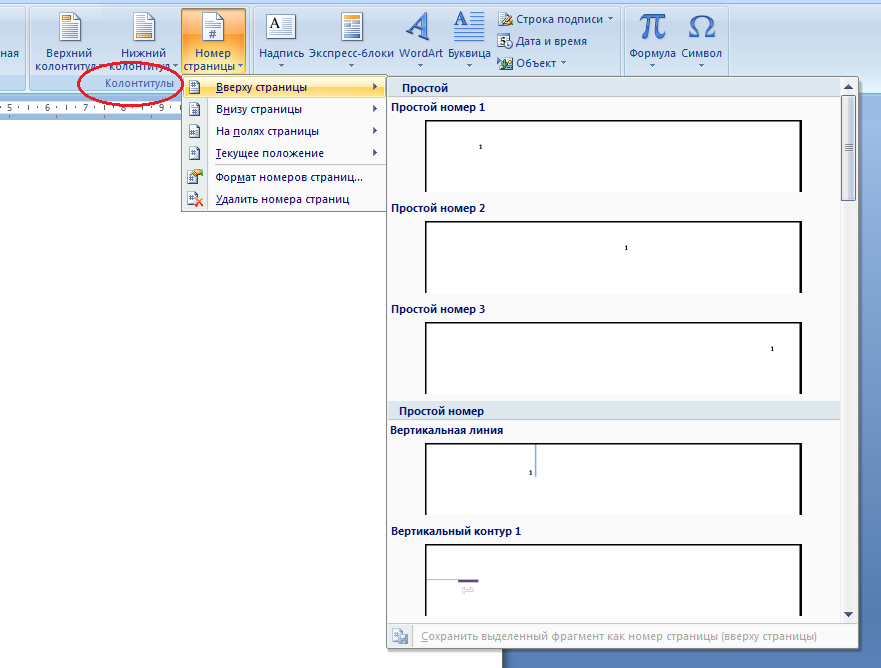
Task: Click the gallery scrollbar down arrow
Action: [x=848, y=614]
